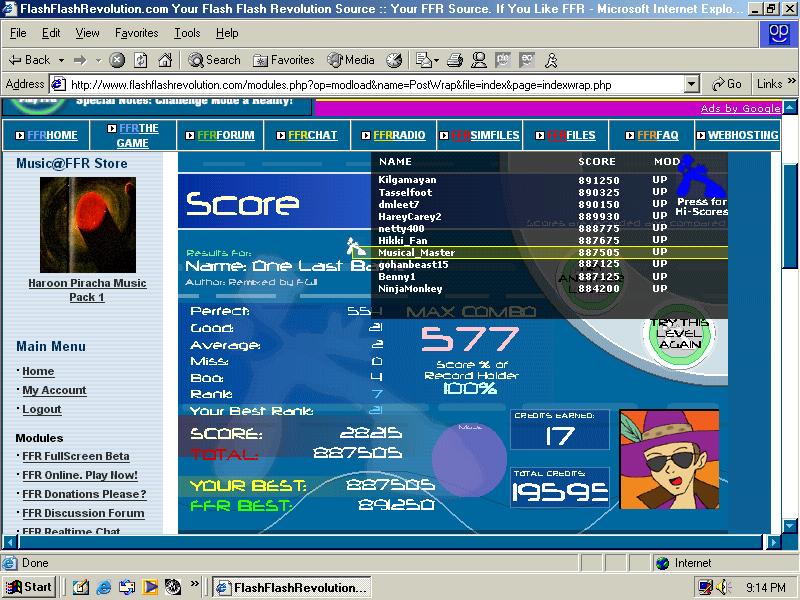
Task: Click the Haroon Piracha album thumbnail
Action: point(88,225)
